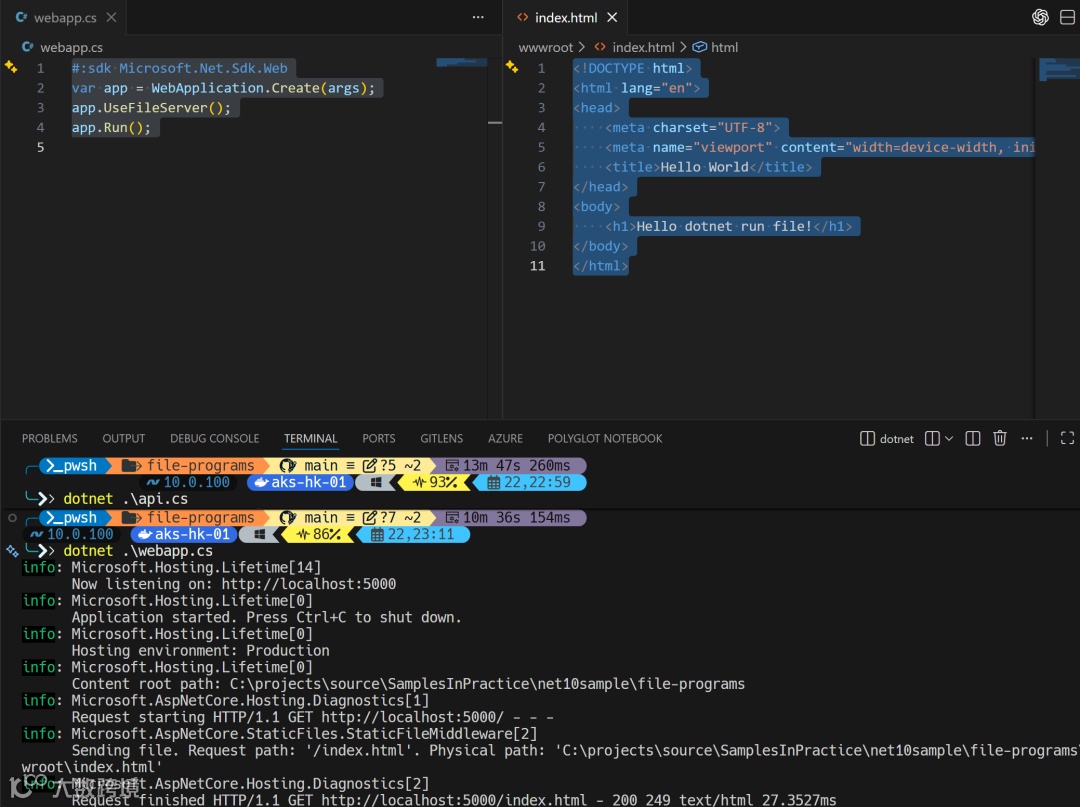
Task: Open more actions in terminal panel
Action: click(1028, 438)
